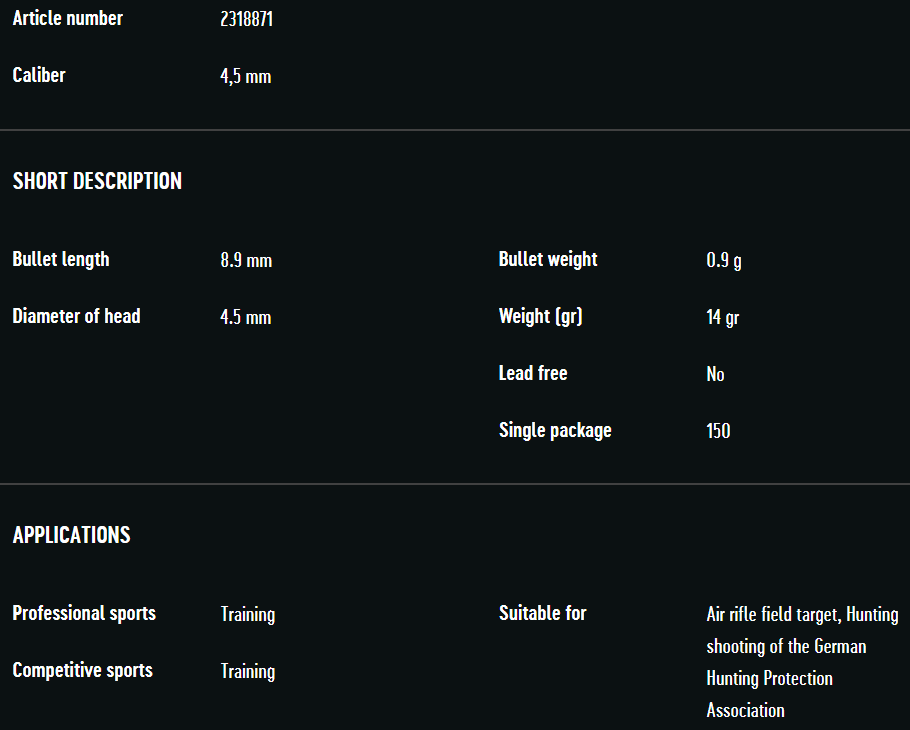Image resolution: width=910 pixels, height=730 pixels.
Task: Select the 8.9 mm bullet length value
Action: (246, 261)
